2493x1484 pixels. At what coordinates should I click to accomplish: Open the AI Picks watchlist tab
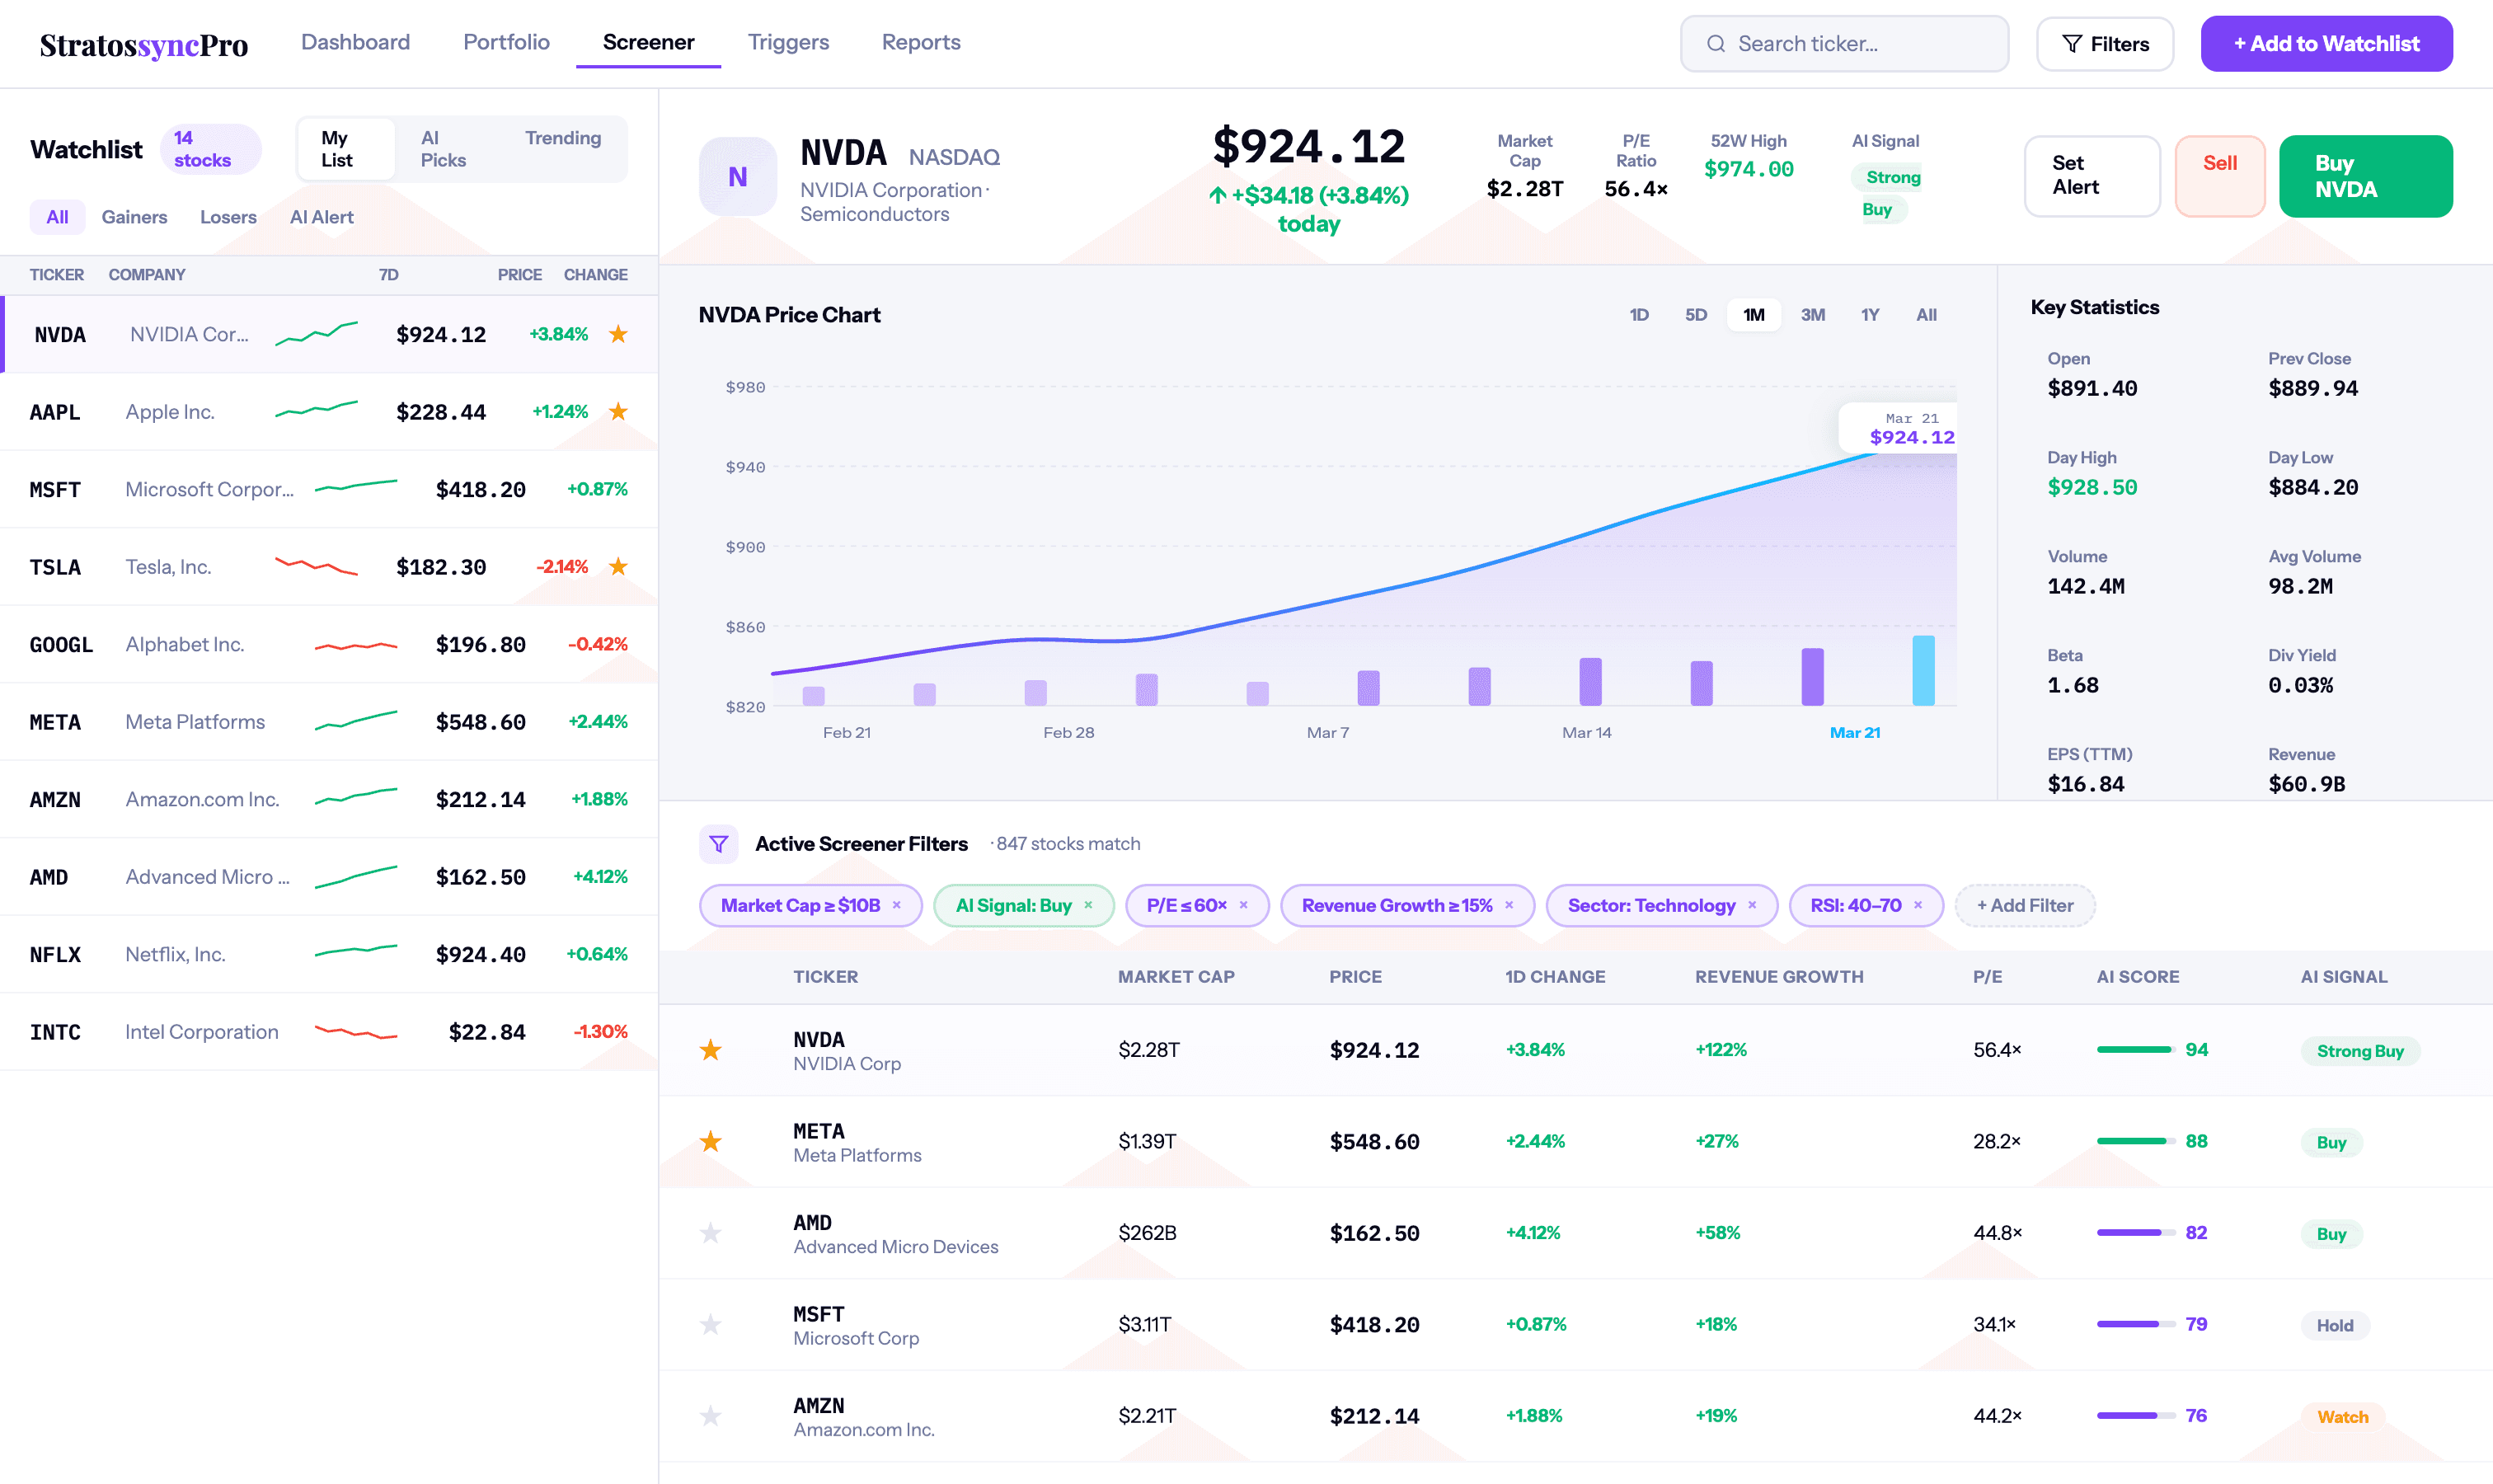click(443, 148)
